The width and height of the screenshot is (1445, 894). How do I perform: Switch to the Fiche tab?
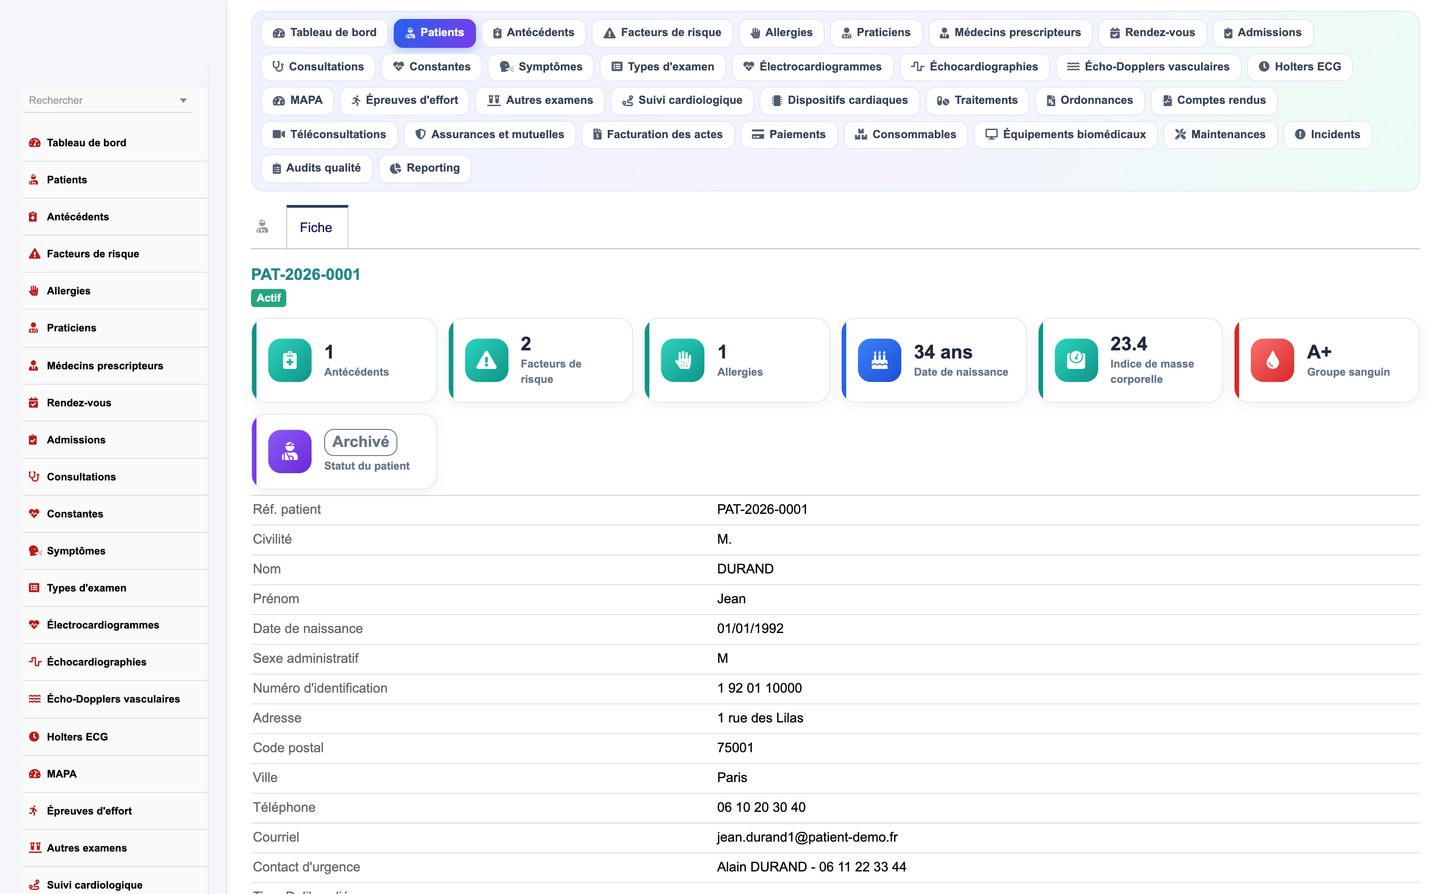coord(316,227)
